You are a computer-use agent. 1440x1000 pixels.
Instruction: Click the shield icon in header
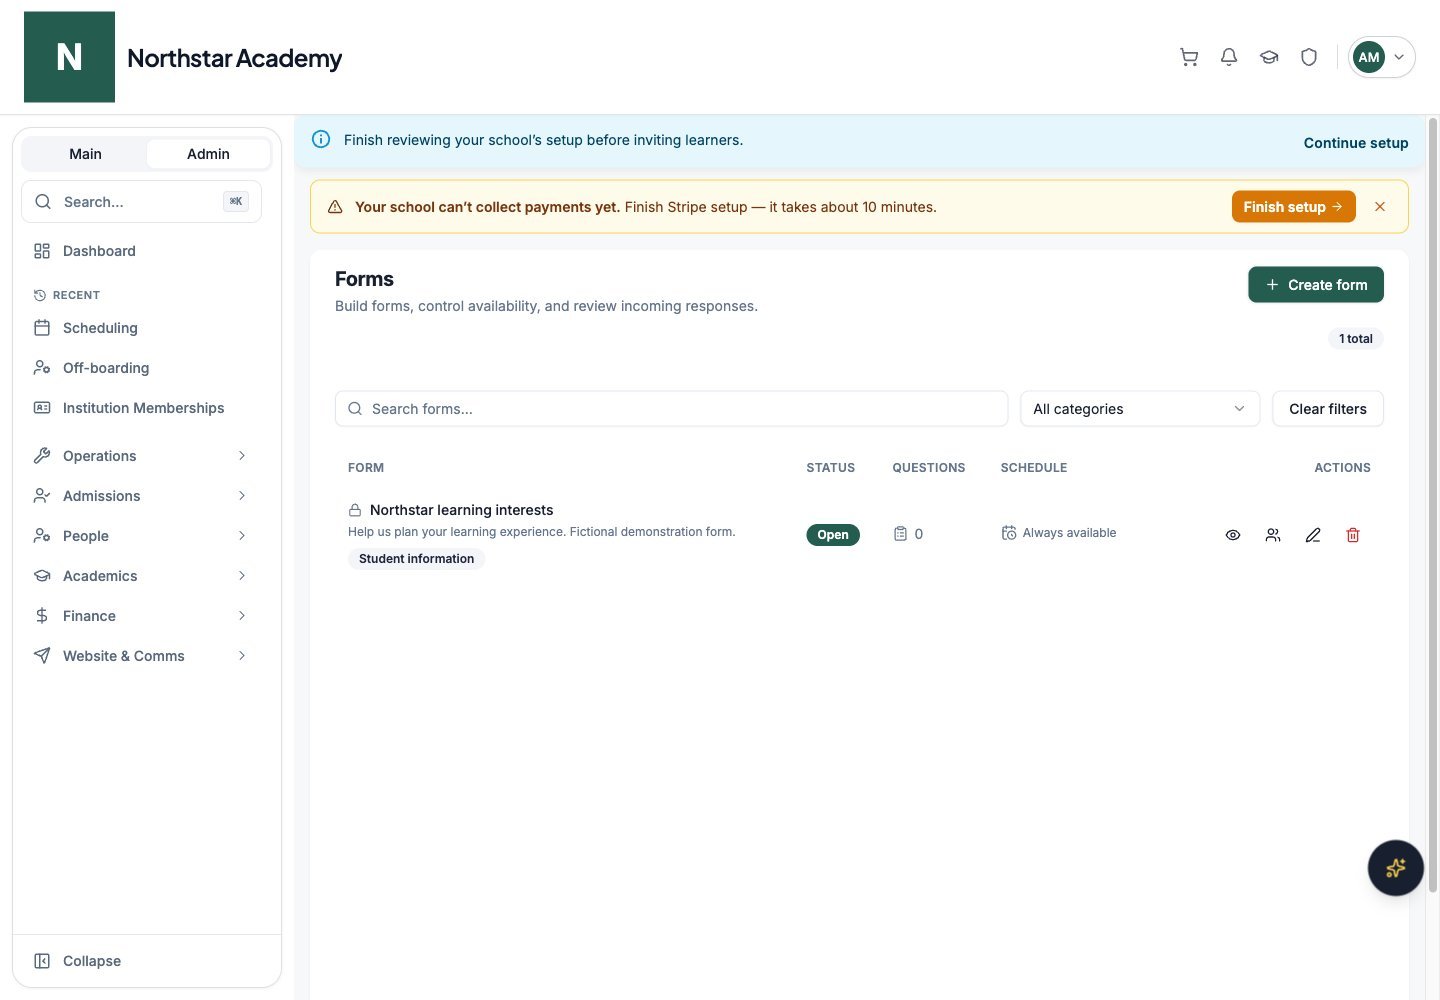1309,57
